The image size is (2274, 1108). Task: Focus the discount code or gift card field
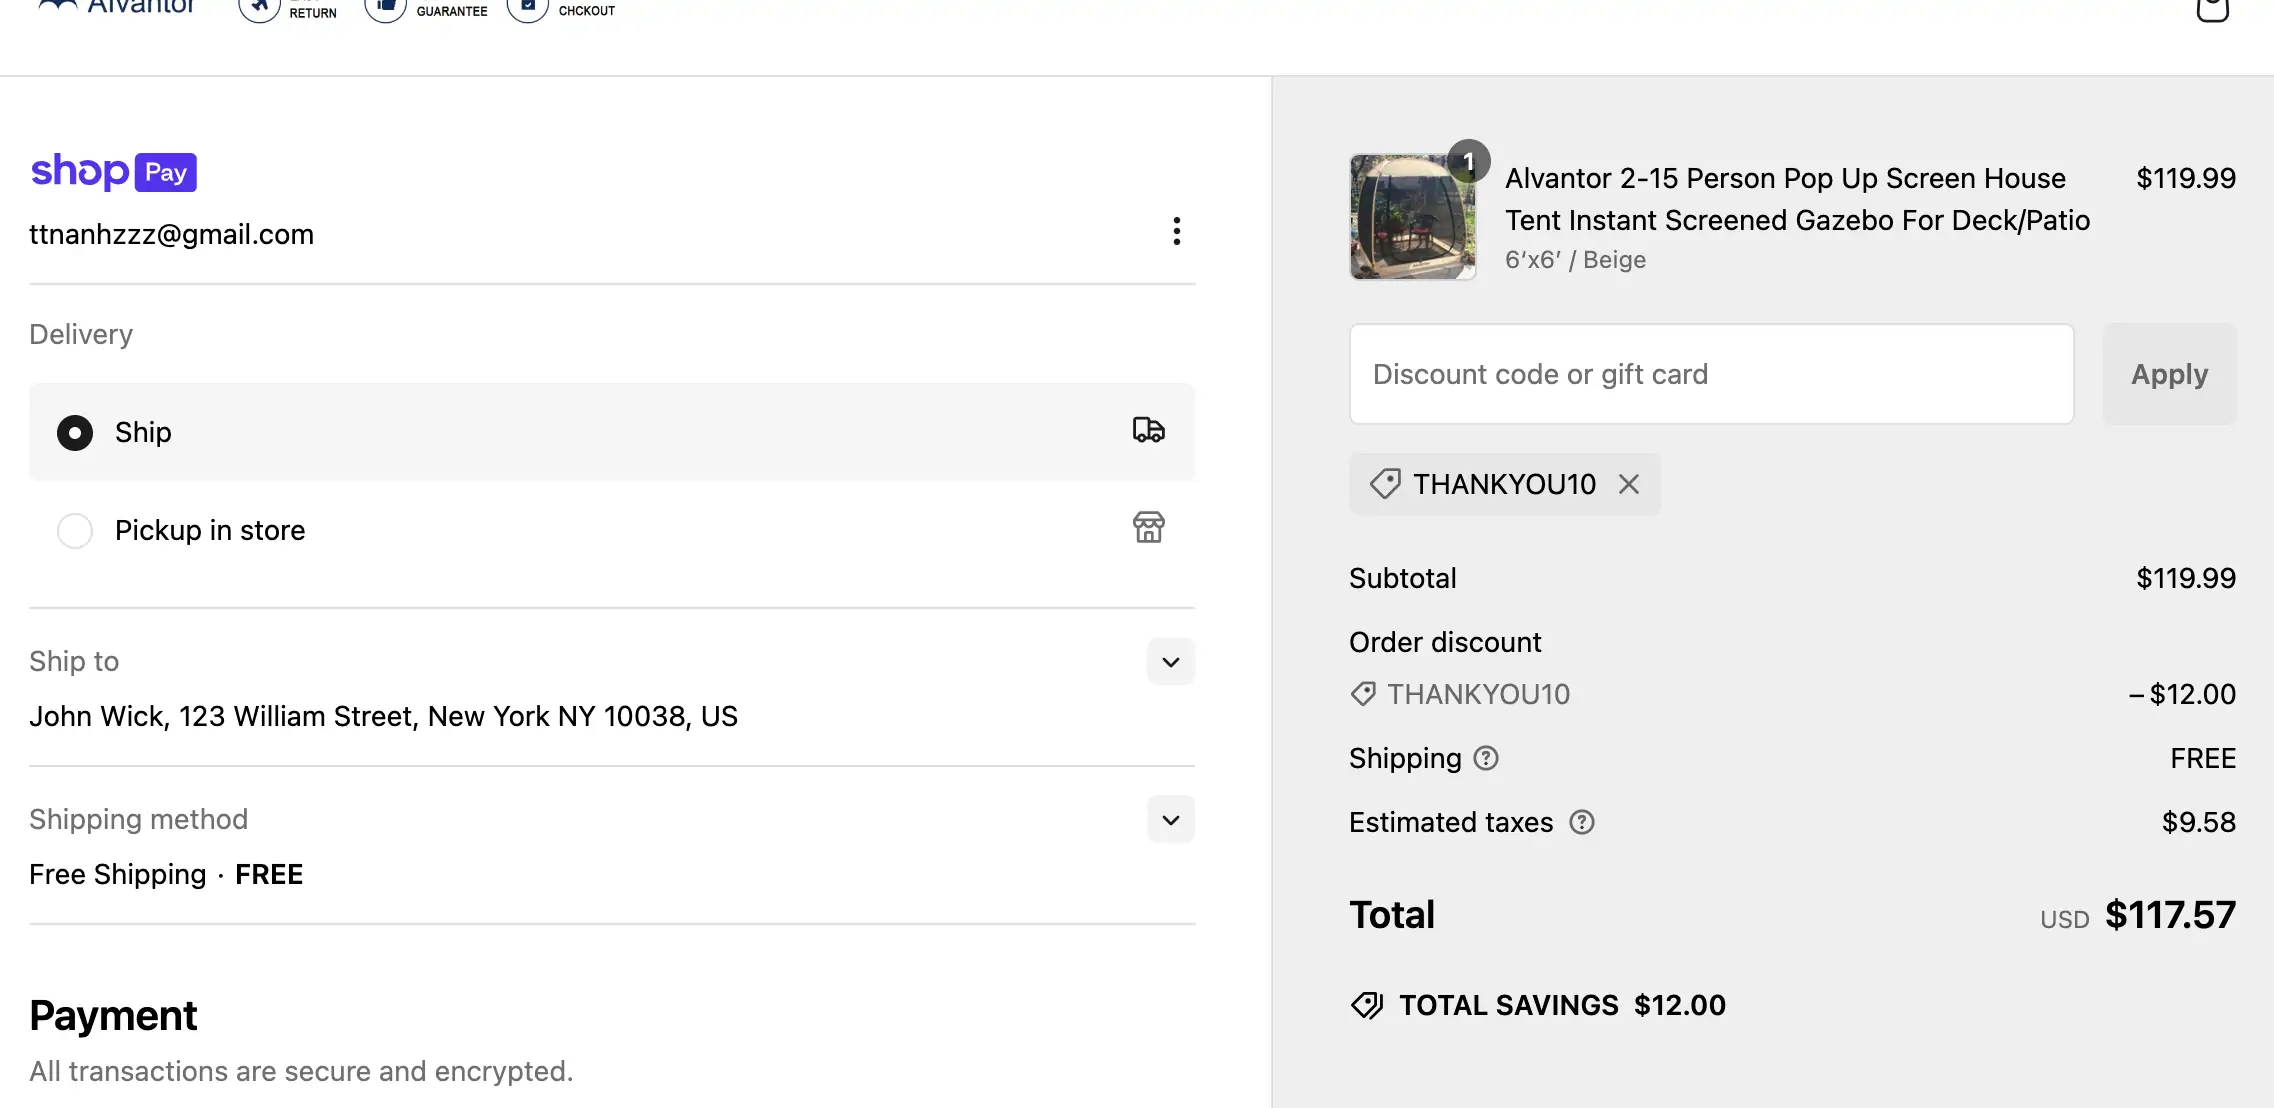1711,374
